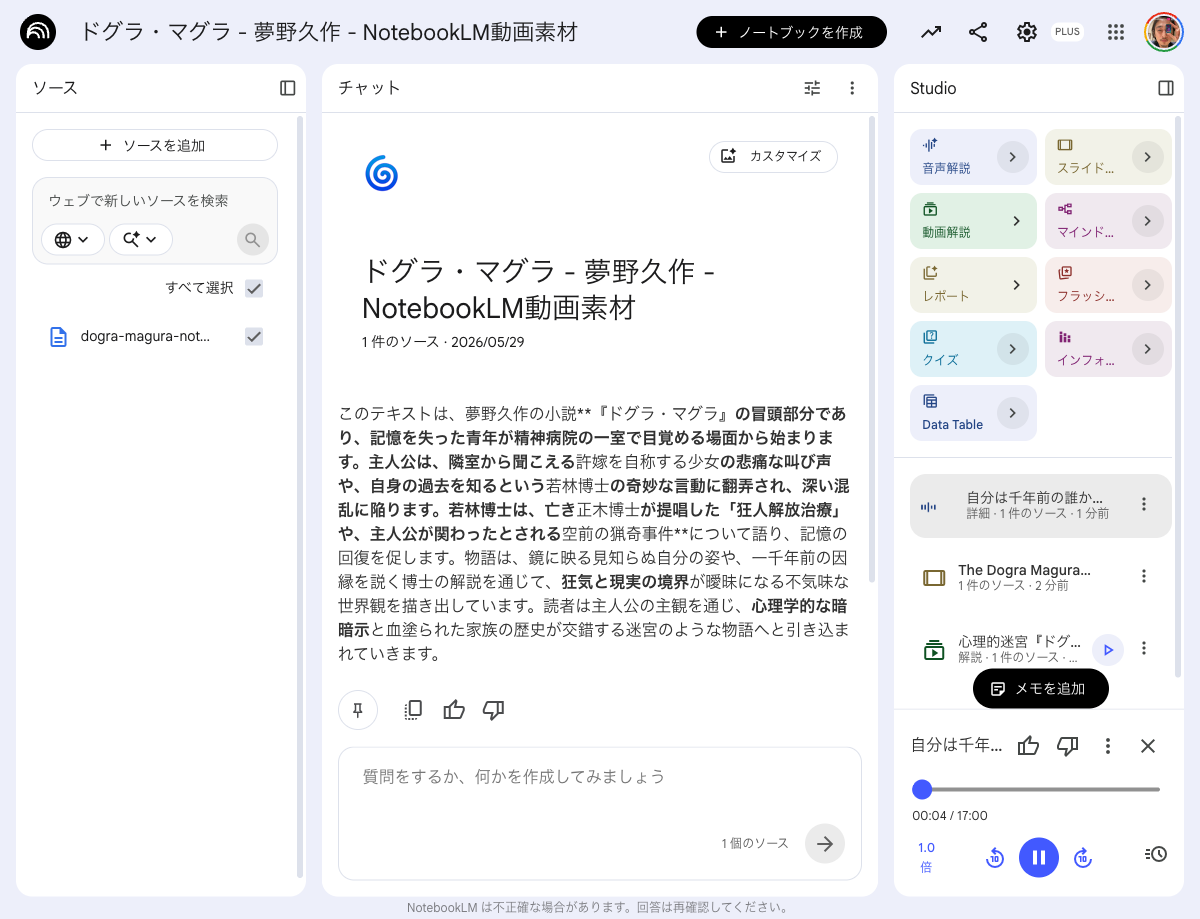Skip audio forward ten seconds
The height and width of the screenshot is (919, 1200).
pyautogui.click(x=1082, y=857)
